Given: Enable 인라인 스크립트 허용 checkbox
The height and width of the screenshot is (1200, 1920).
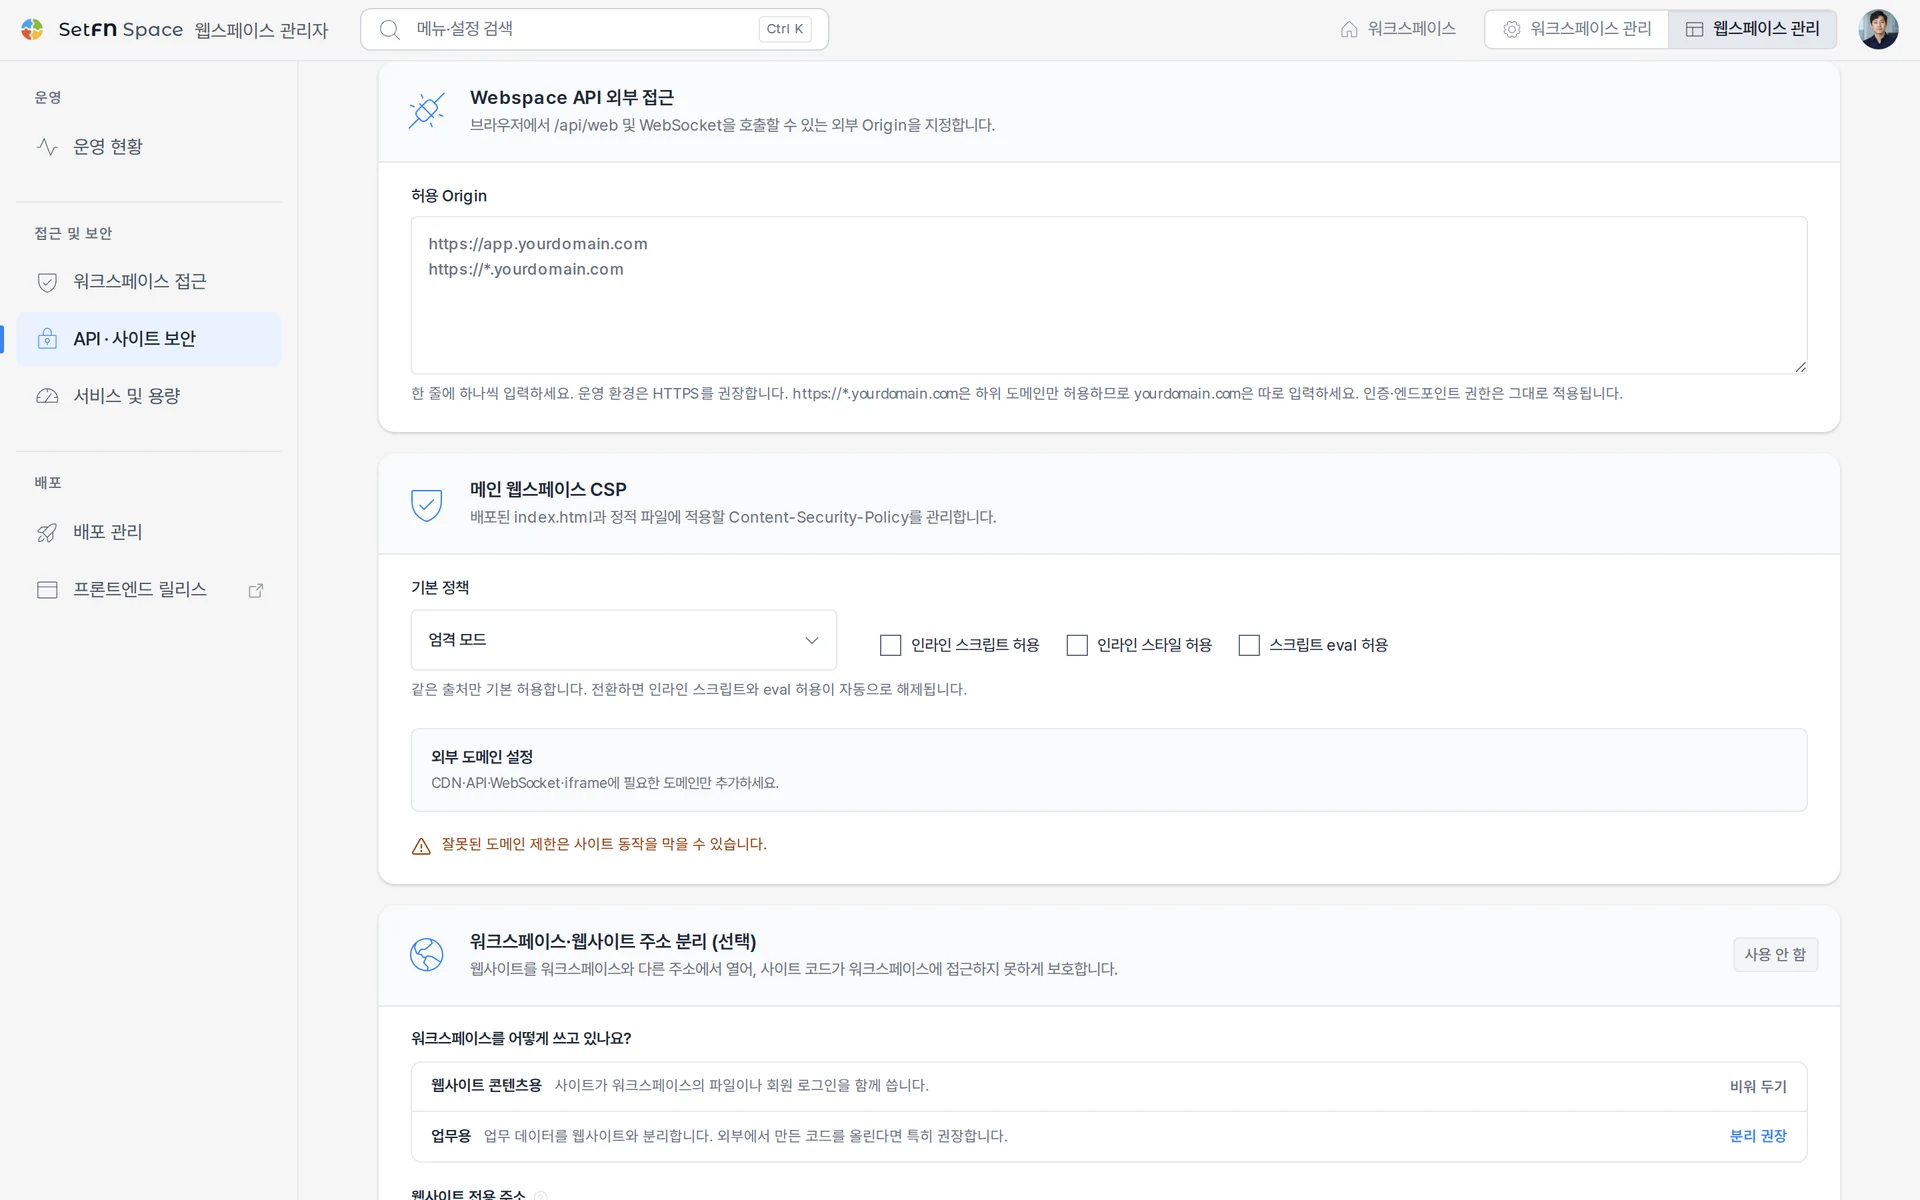Looking at the screenshot, I should pyautogui.click(x=890, y=645).
